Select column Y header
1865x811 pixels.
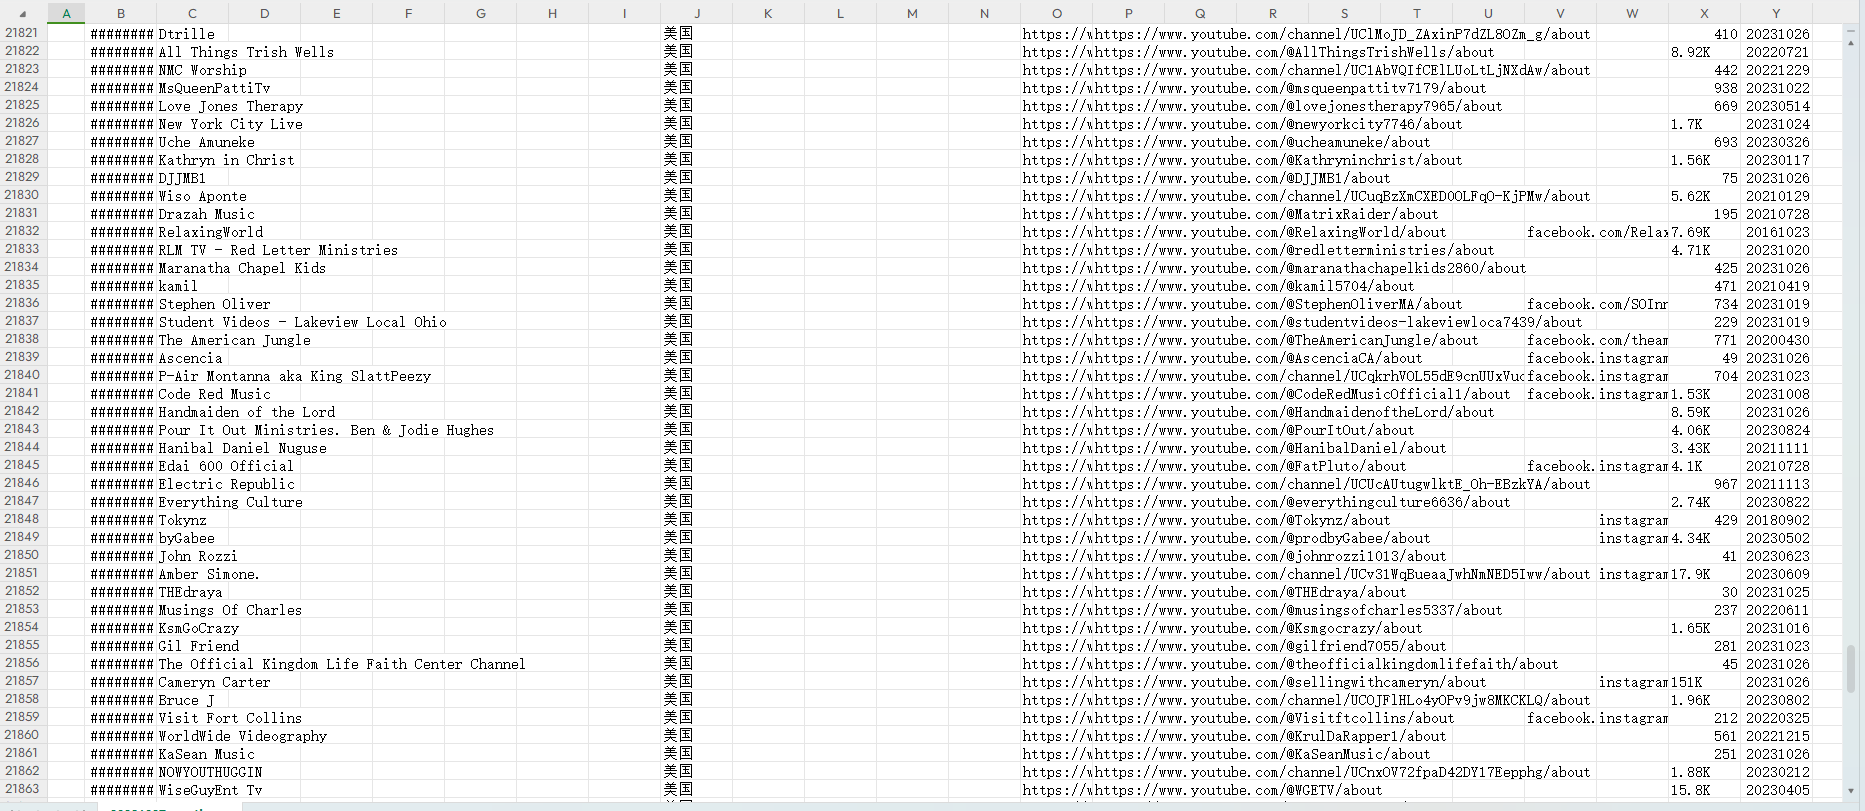(x=1776, y=13)
